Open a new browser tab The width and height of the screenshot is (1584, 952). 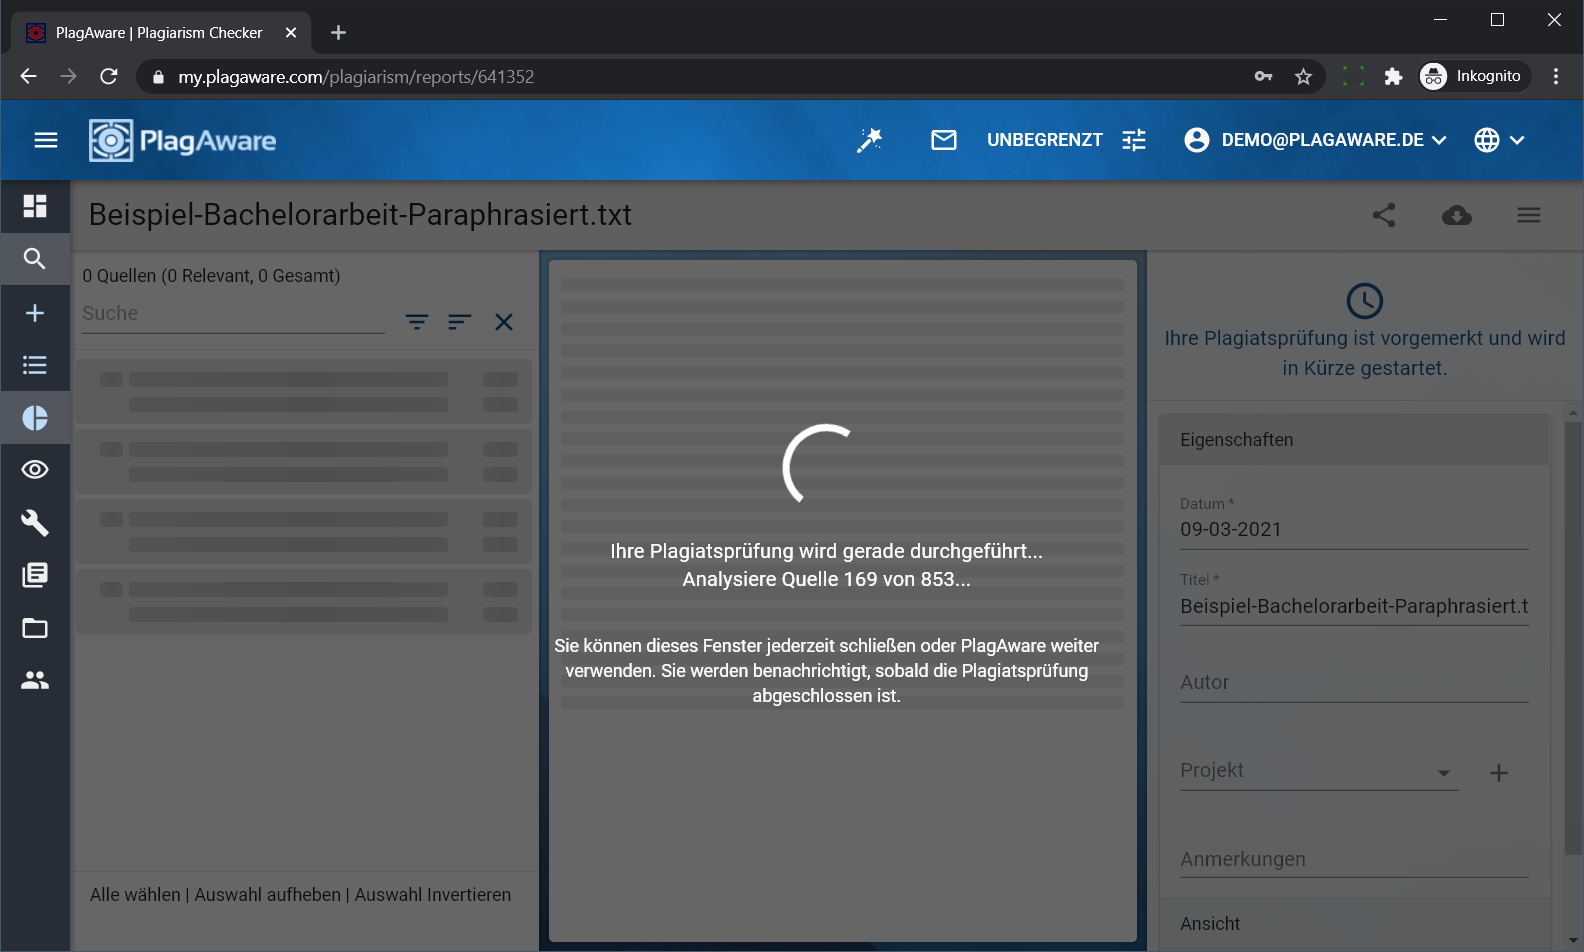pos(338,33)
